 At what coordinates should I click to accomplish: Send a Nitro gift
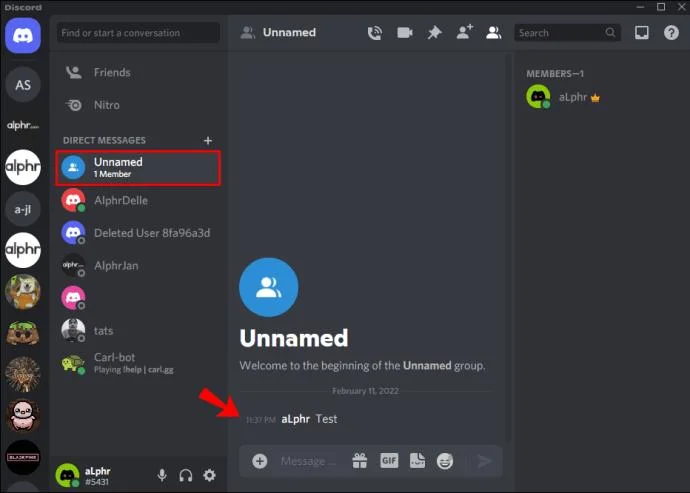360,461
